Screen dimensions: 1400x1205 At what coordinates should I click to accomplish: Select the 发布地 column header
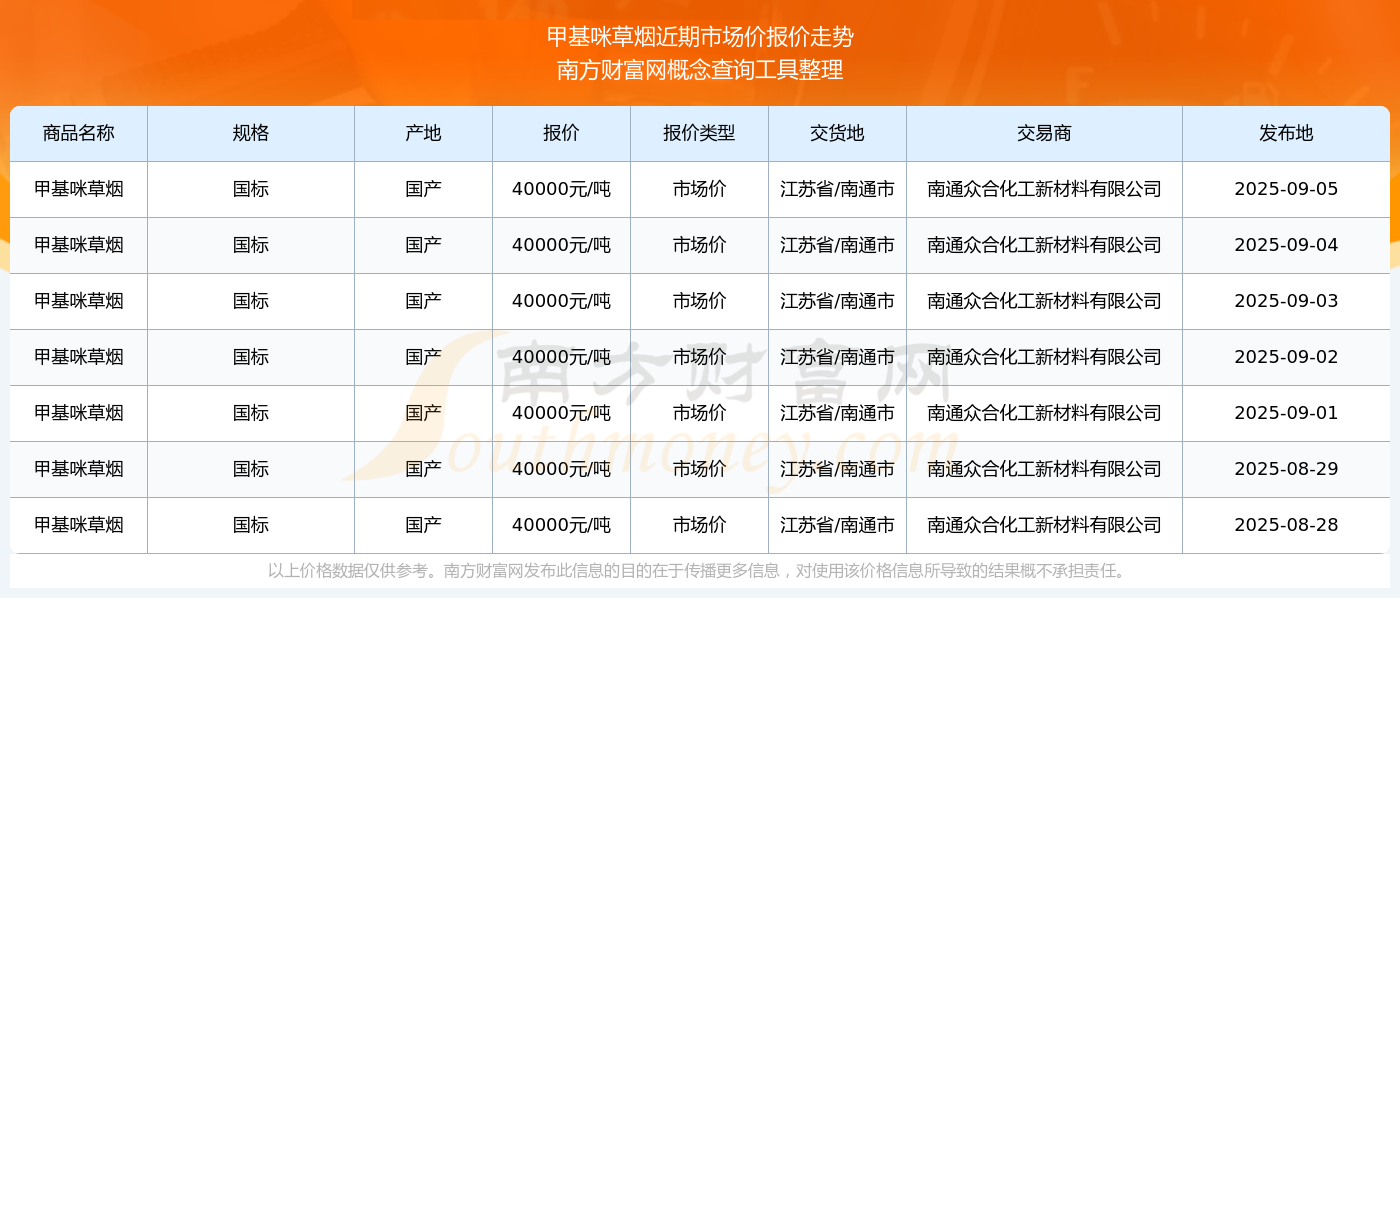(x=1286, y=134)
